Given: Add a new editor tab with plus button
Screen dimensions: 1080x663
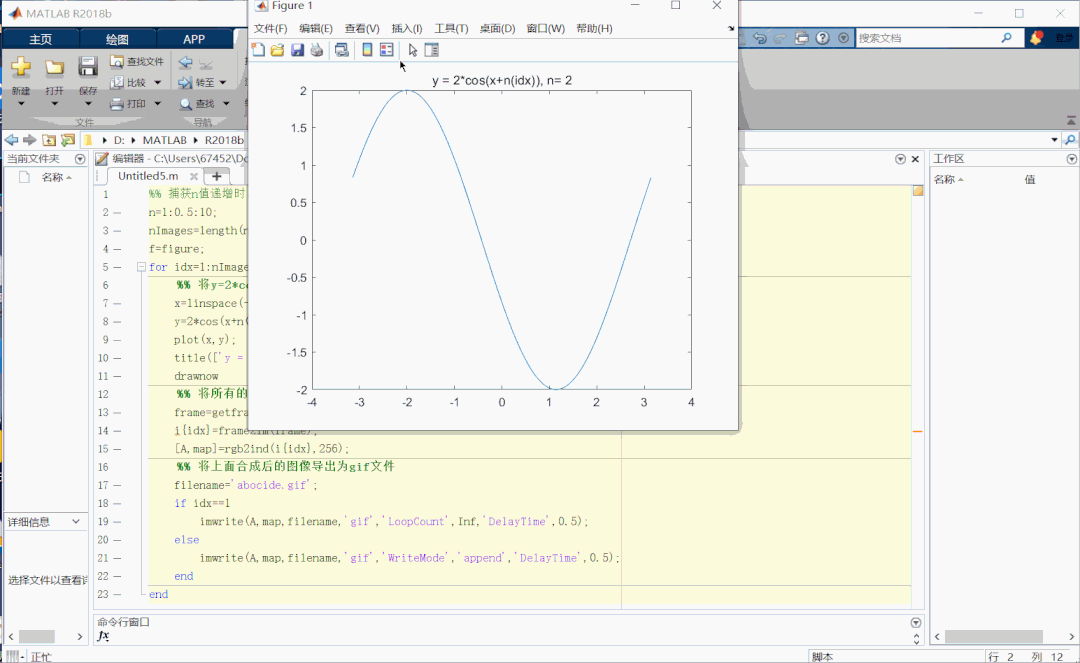Looking at the screenshot, I should point(216,176).
